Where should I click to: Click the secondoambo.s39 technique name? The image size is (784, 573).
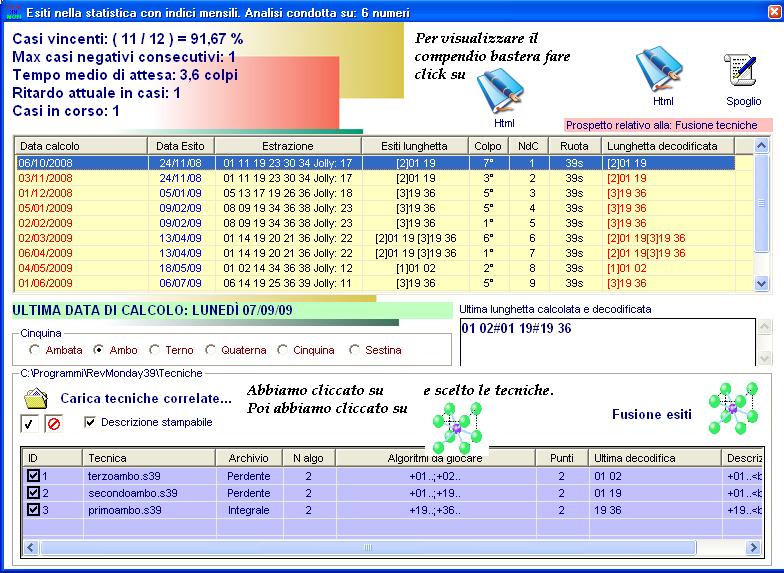133,493
